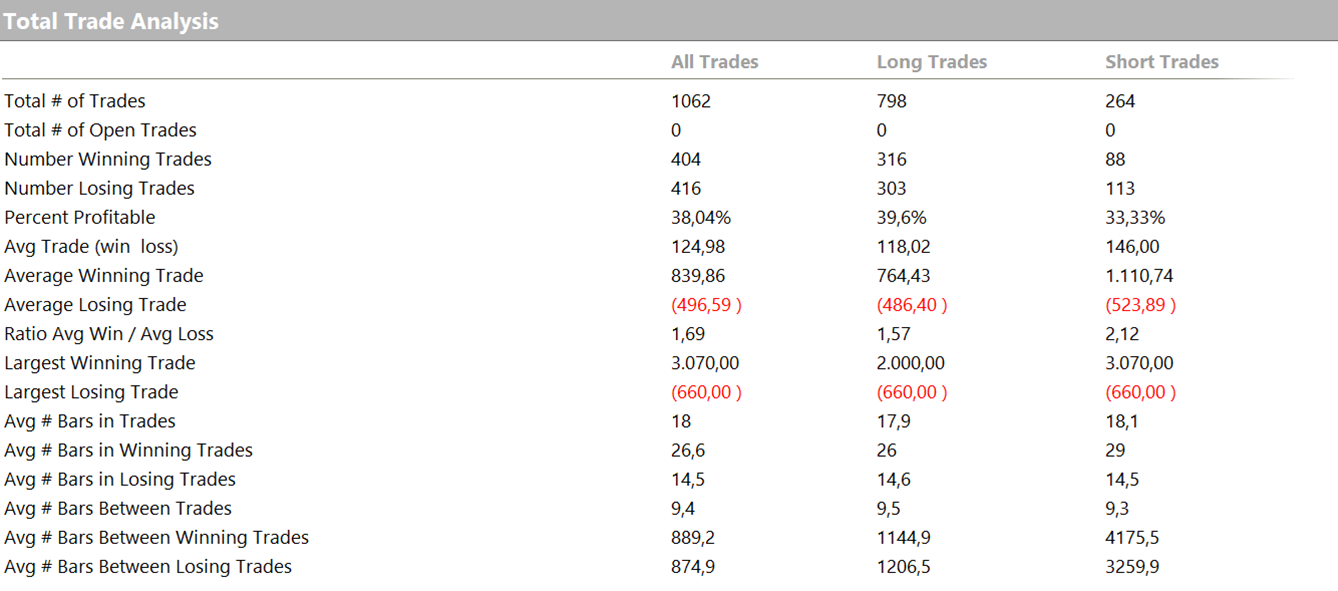The height and width of the screenshot is (591, 1338).
Task: Select the All Trades column header
Action: coord(714,62)
